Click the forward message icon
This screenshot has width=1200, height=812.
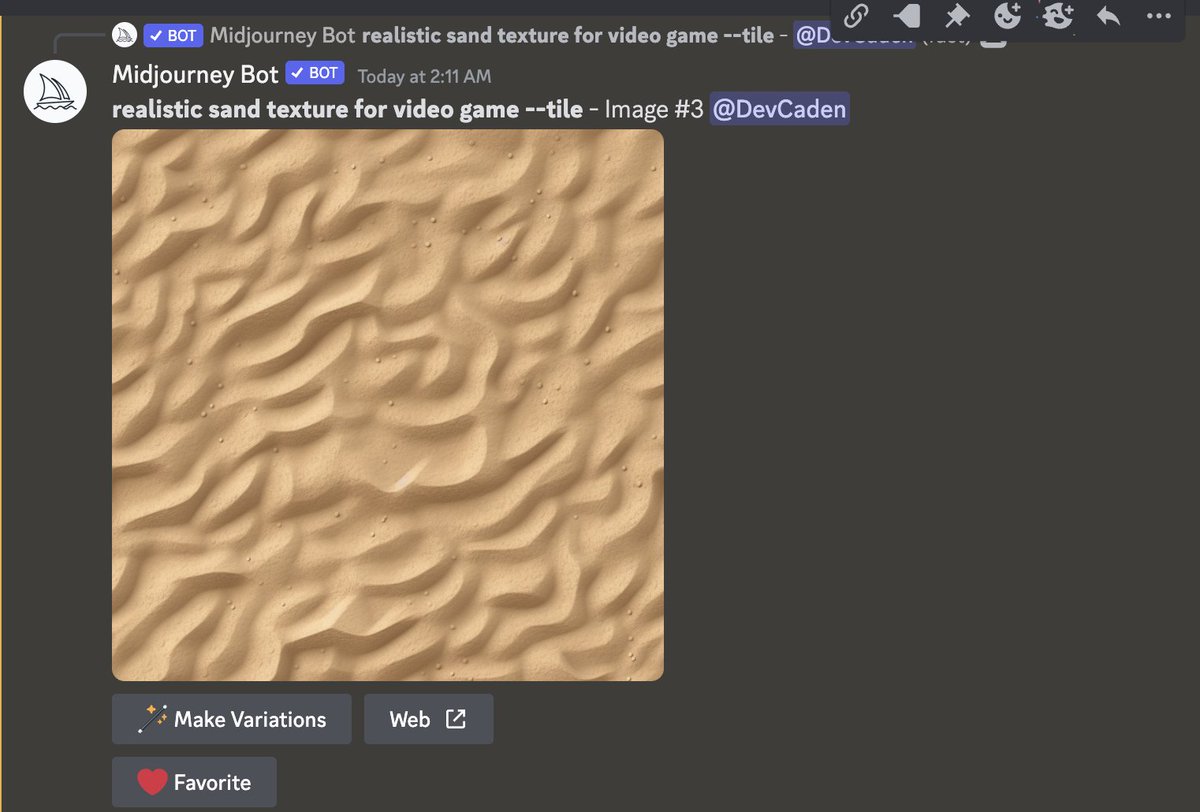point(906,16)
